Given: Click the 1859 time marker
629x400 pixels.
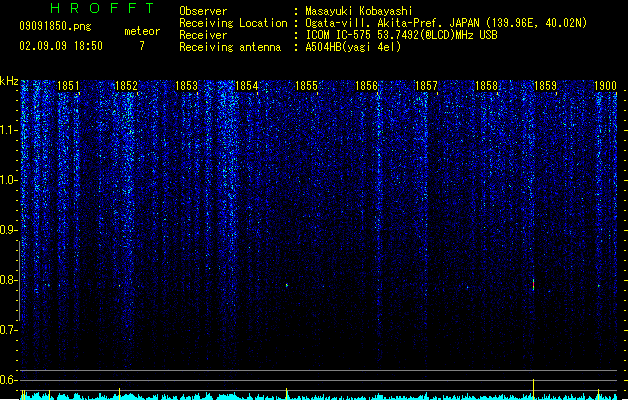Looking at the screenshot, I should pyautogui.click(x=546, y=86).
